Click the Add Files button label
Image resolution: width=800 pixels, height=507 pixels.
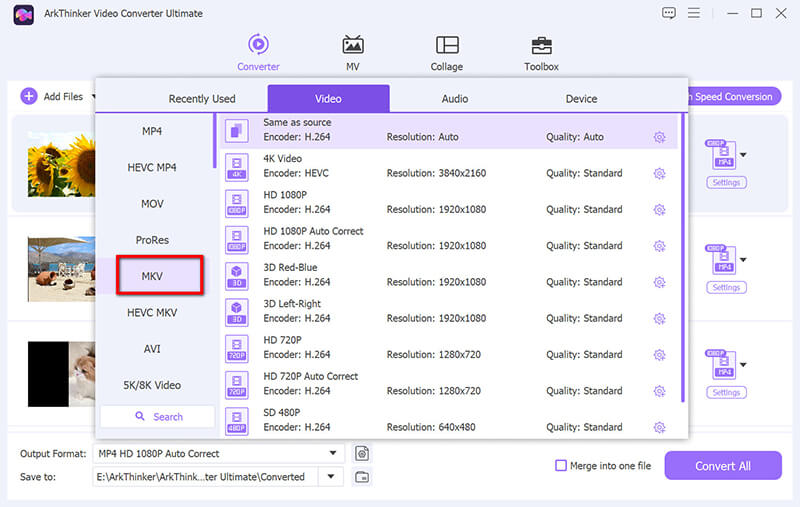coord(63,96)
